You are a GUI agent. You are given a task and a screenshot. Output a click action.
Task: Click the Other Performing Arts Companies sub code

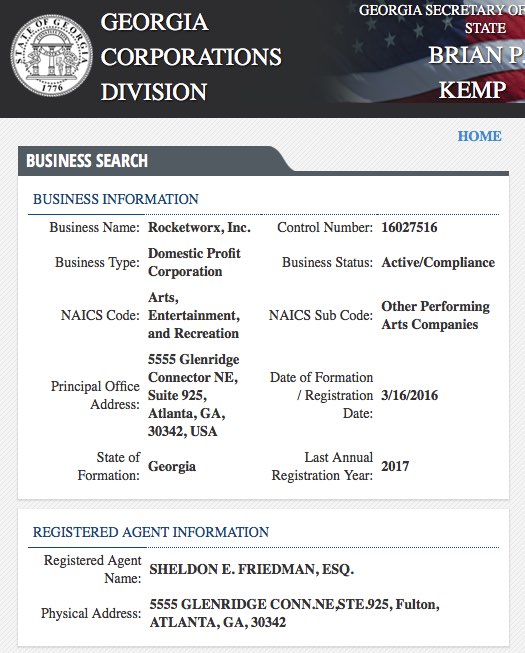click(435, 315)
